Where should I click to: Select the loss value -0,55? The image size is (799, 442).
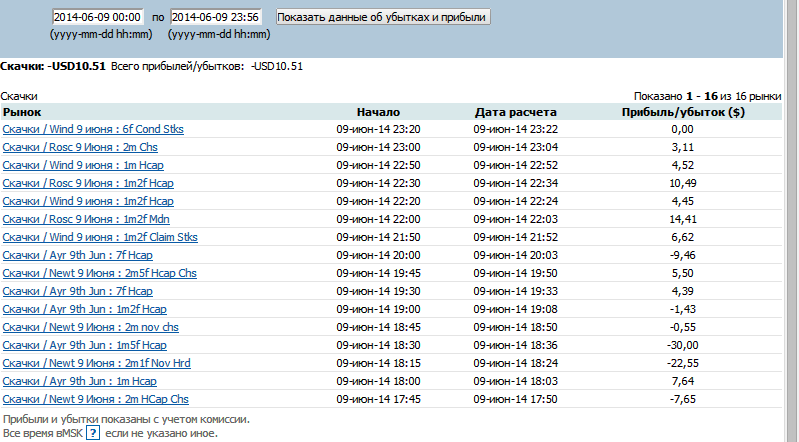tap(683, 327)
